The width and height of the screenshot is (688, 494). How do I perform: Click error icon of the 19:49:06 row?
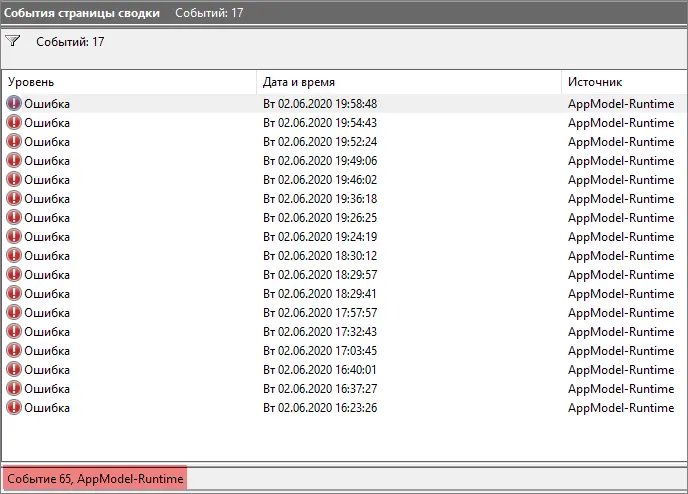(14, 160)
